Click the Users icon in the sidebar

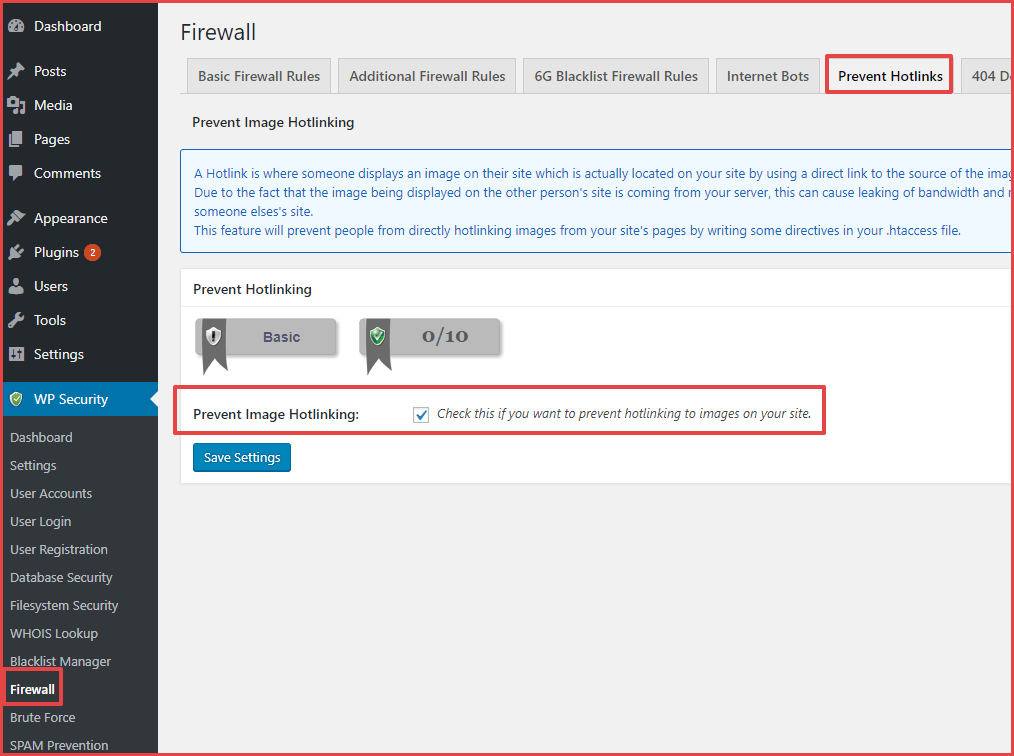point(15,285)
